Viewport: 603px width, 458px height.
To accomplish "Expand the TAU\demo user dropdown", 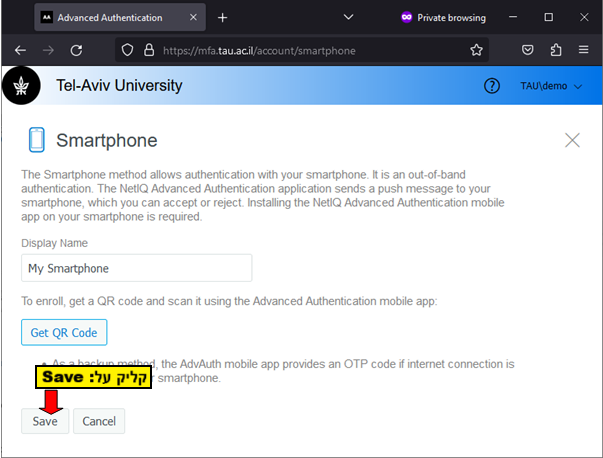I will pyautogui.click(x=550, y=86).
